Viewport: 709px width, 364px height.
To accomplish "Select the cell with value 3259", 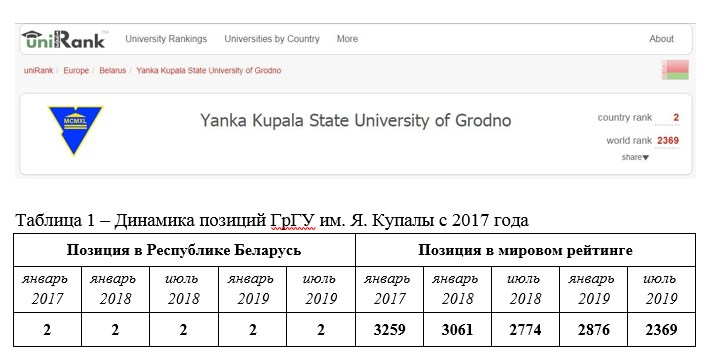I will (x=389, y=330).
